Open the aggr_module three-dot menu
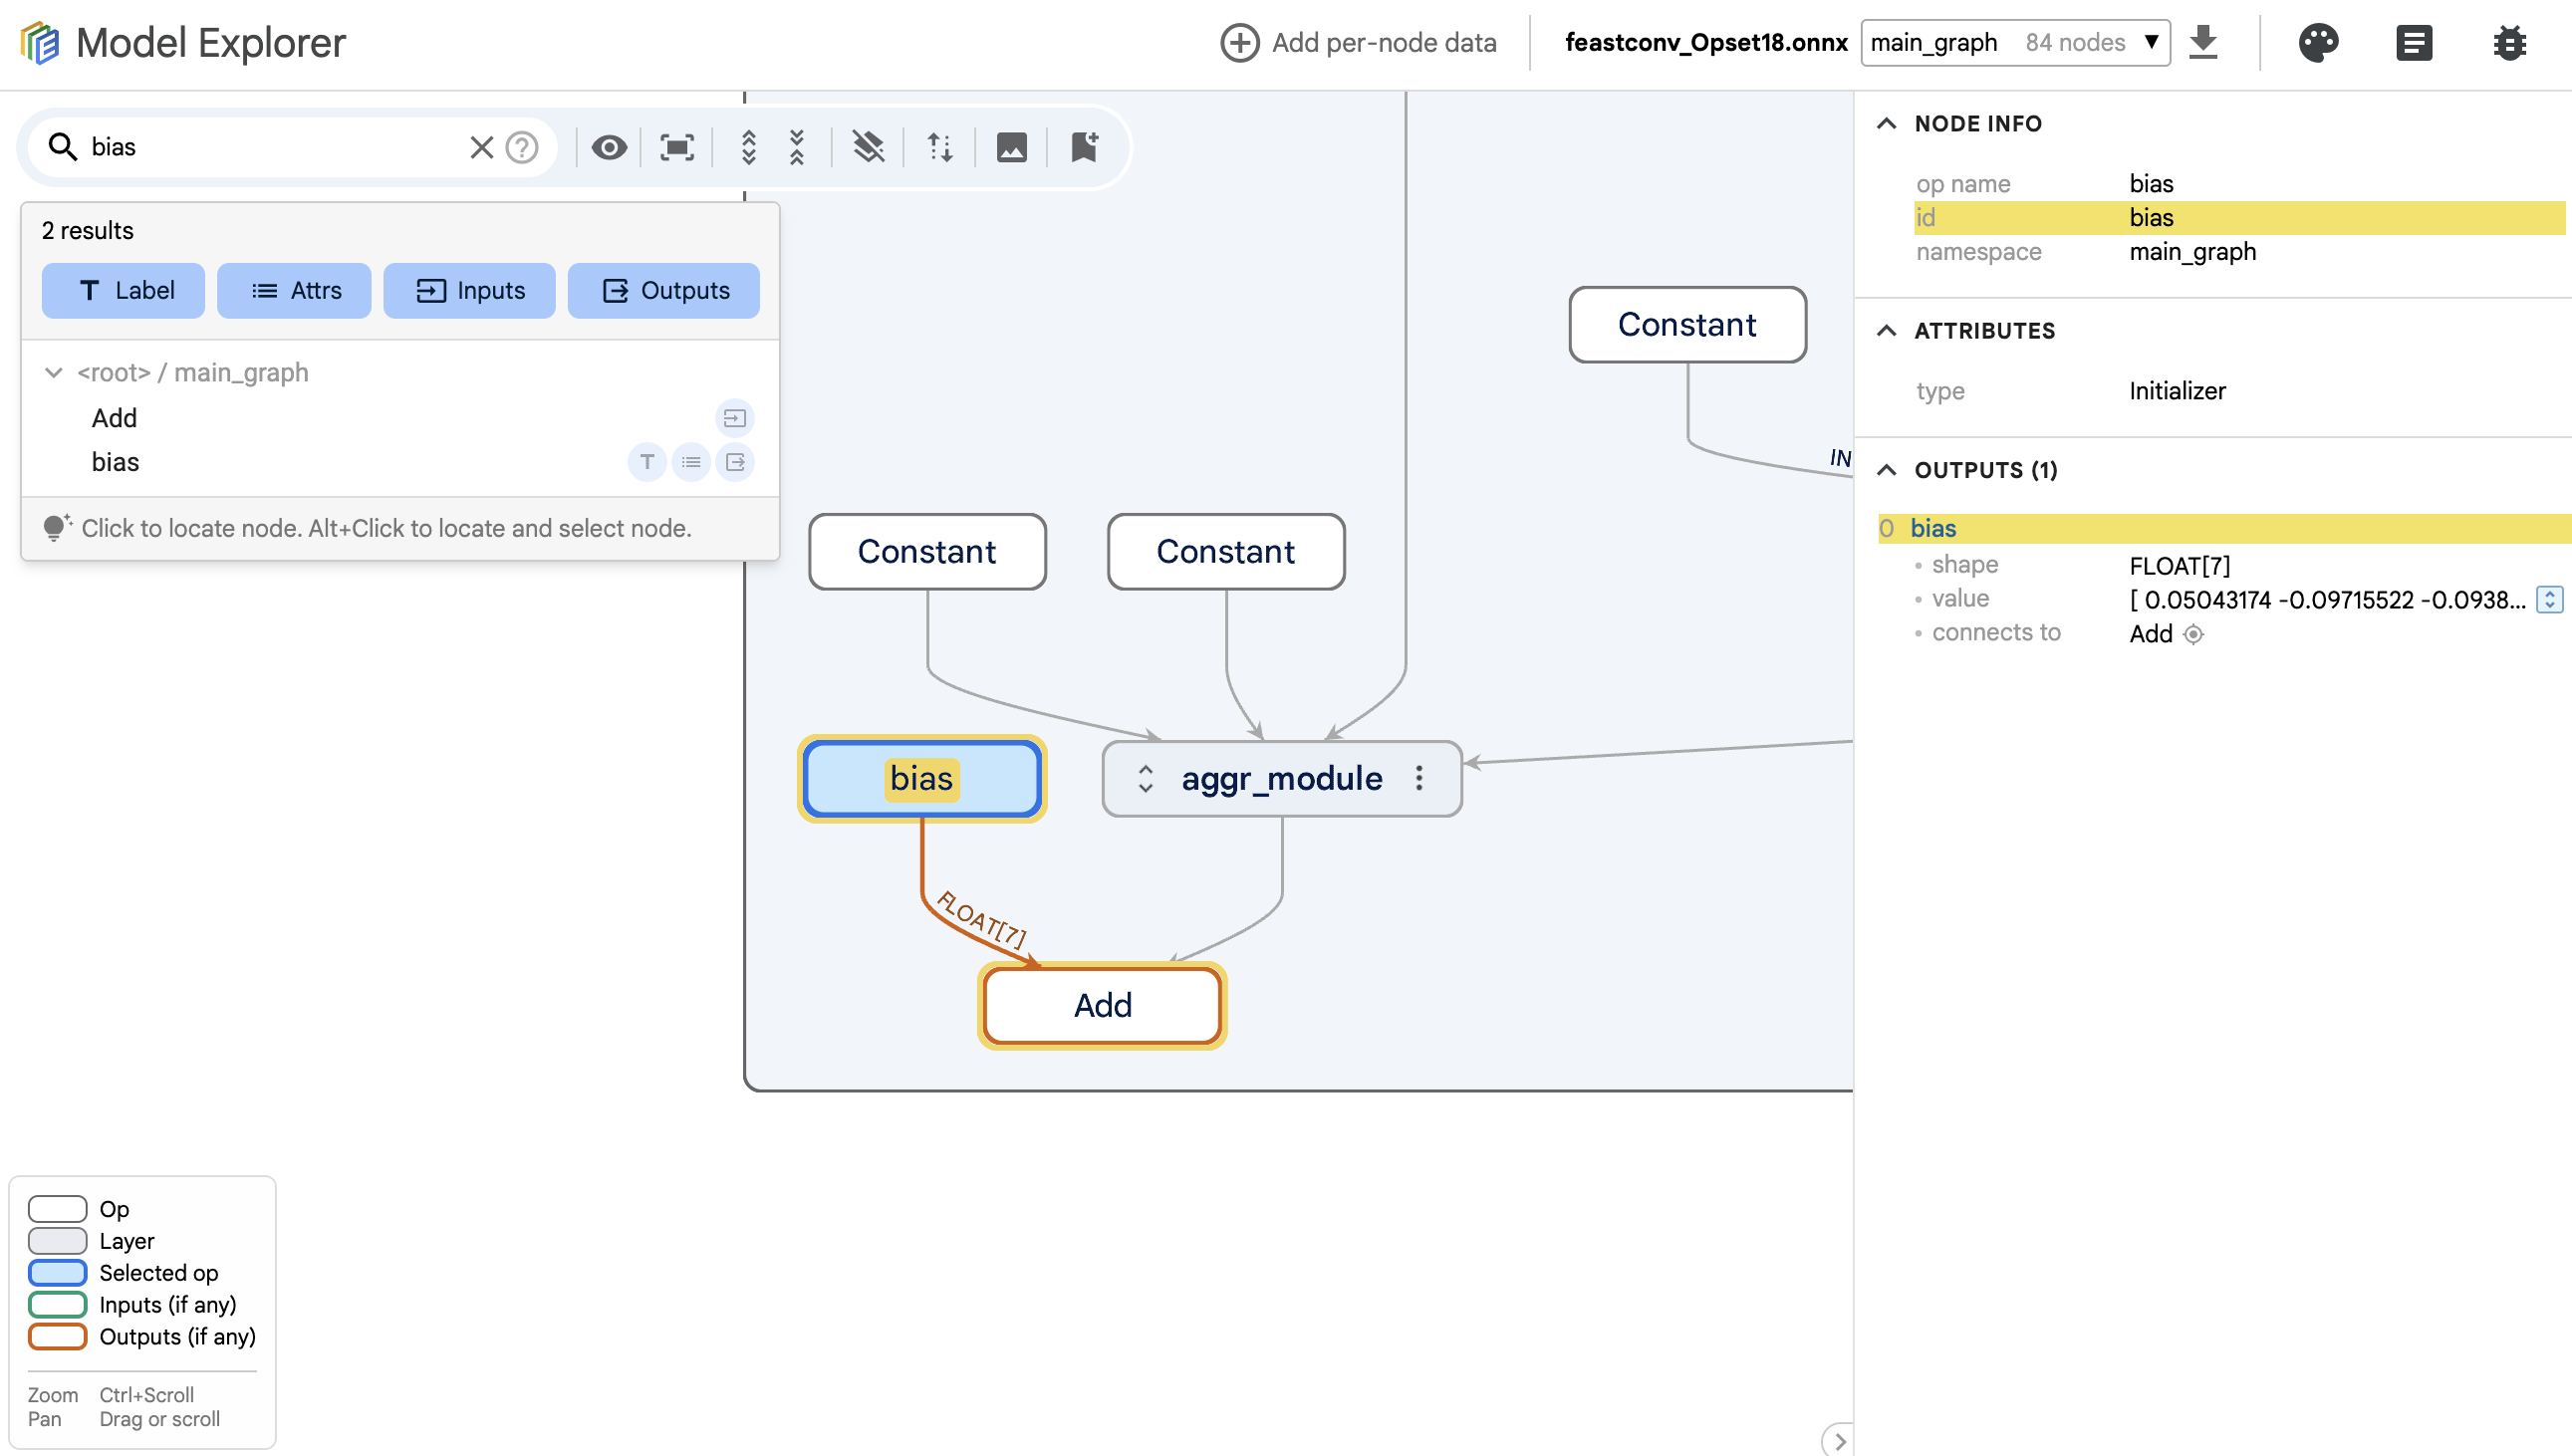Viewport: 2572px width, 1456px height. click(x=1419, y=778)
